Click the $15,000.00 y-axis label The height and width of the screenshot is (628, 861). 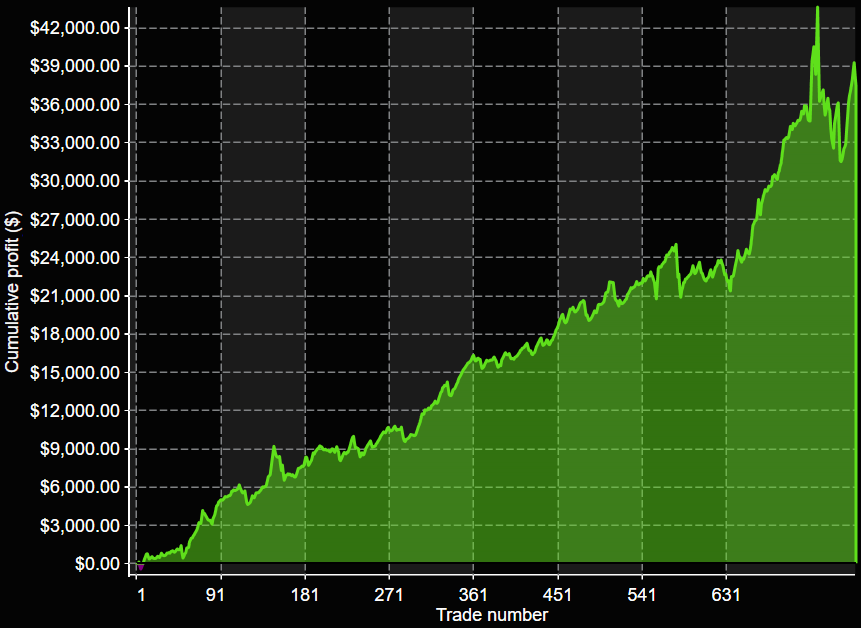pos(75,373)
